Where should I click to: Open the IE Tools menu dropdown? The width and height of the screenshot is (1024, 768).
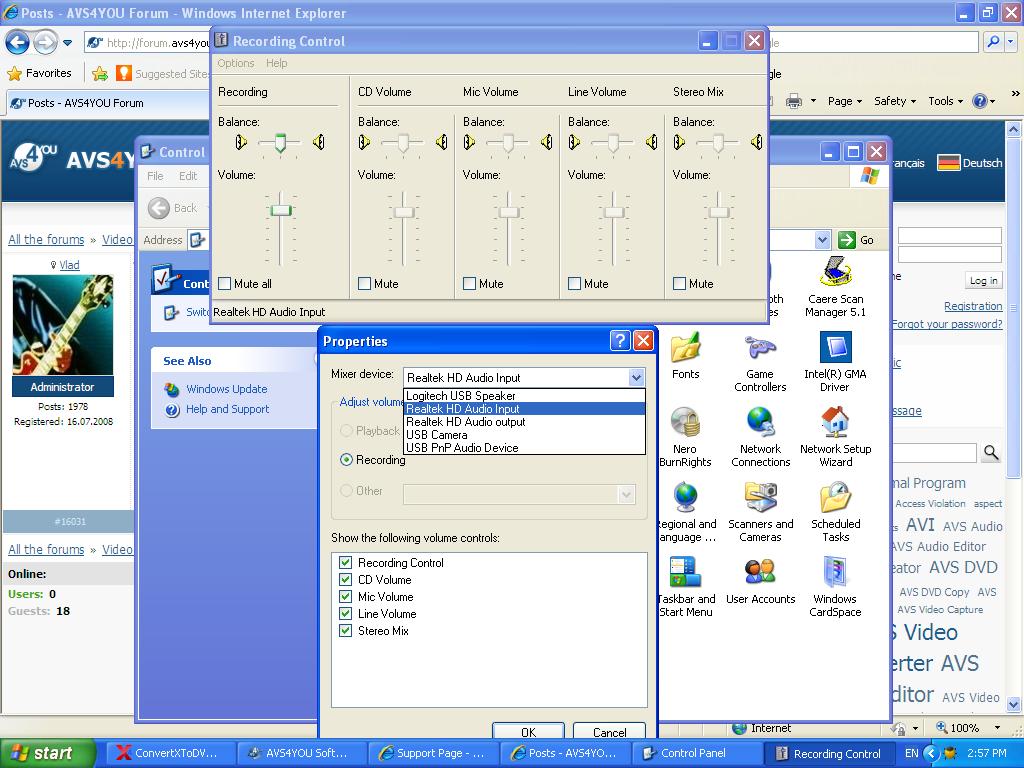click(946, 101)
